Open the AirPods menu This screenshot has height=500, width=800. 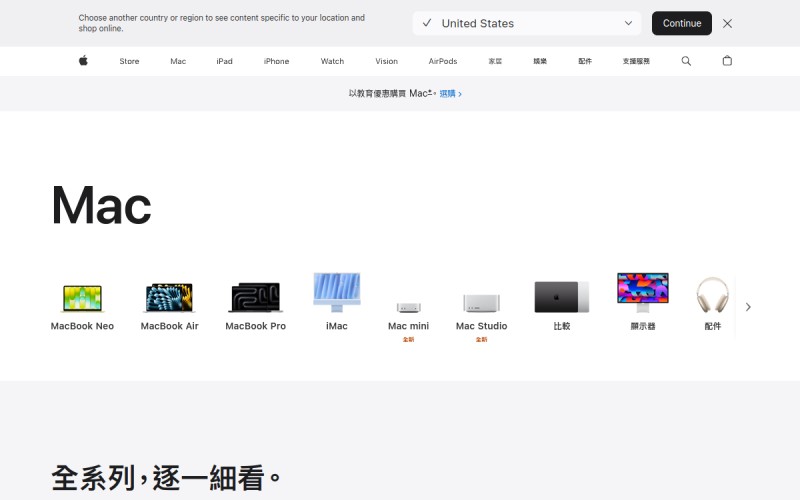coord(443,61)
